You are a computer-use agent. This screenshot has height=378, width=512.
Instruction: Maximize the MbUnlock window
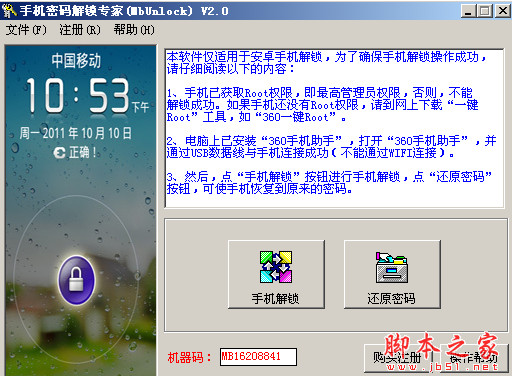click(x=485, y=11)
